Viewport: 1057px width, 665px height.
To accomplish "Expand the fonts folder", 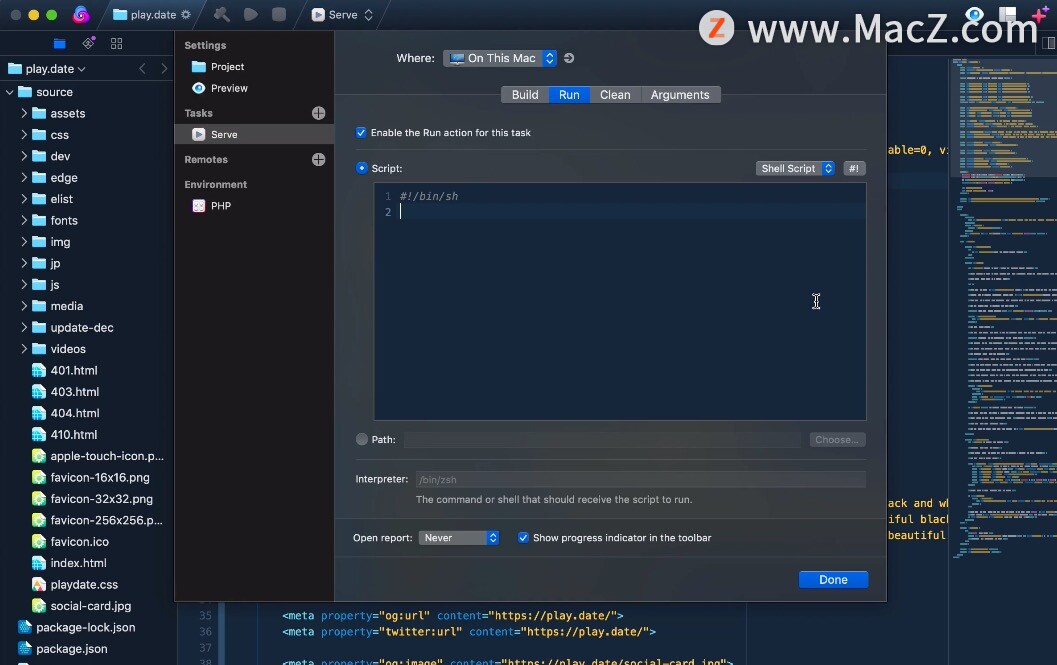I will pos(24,221).
